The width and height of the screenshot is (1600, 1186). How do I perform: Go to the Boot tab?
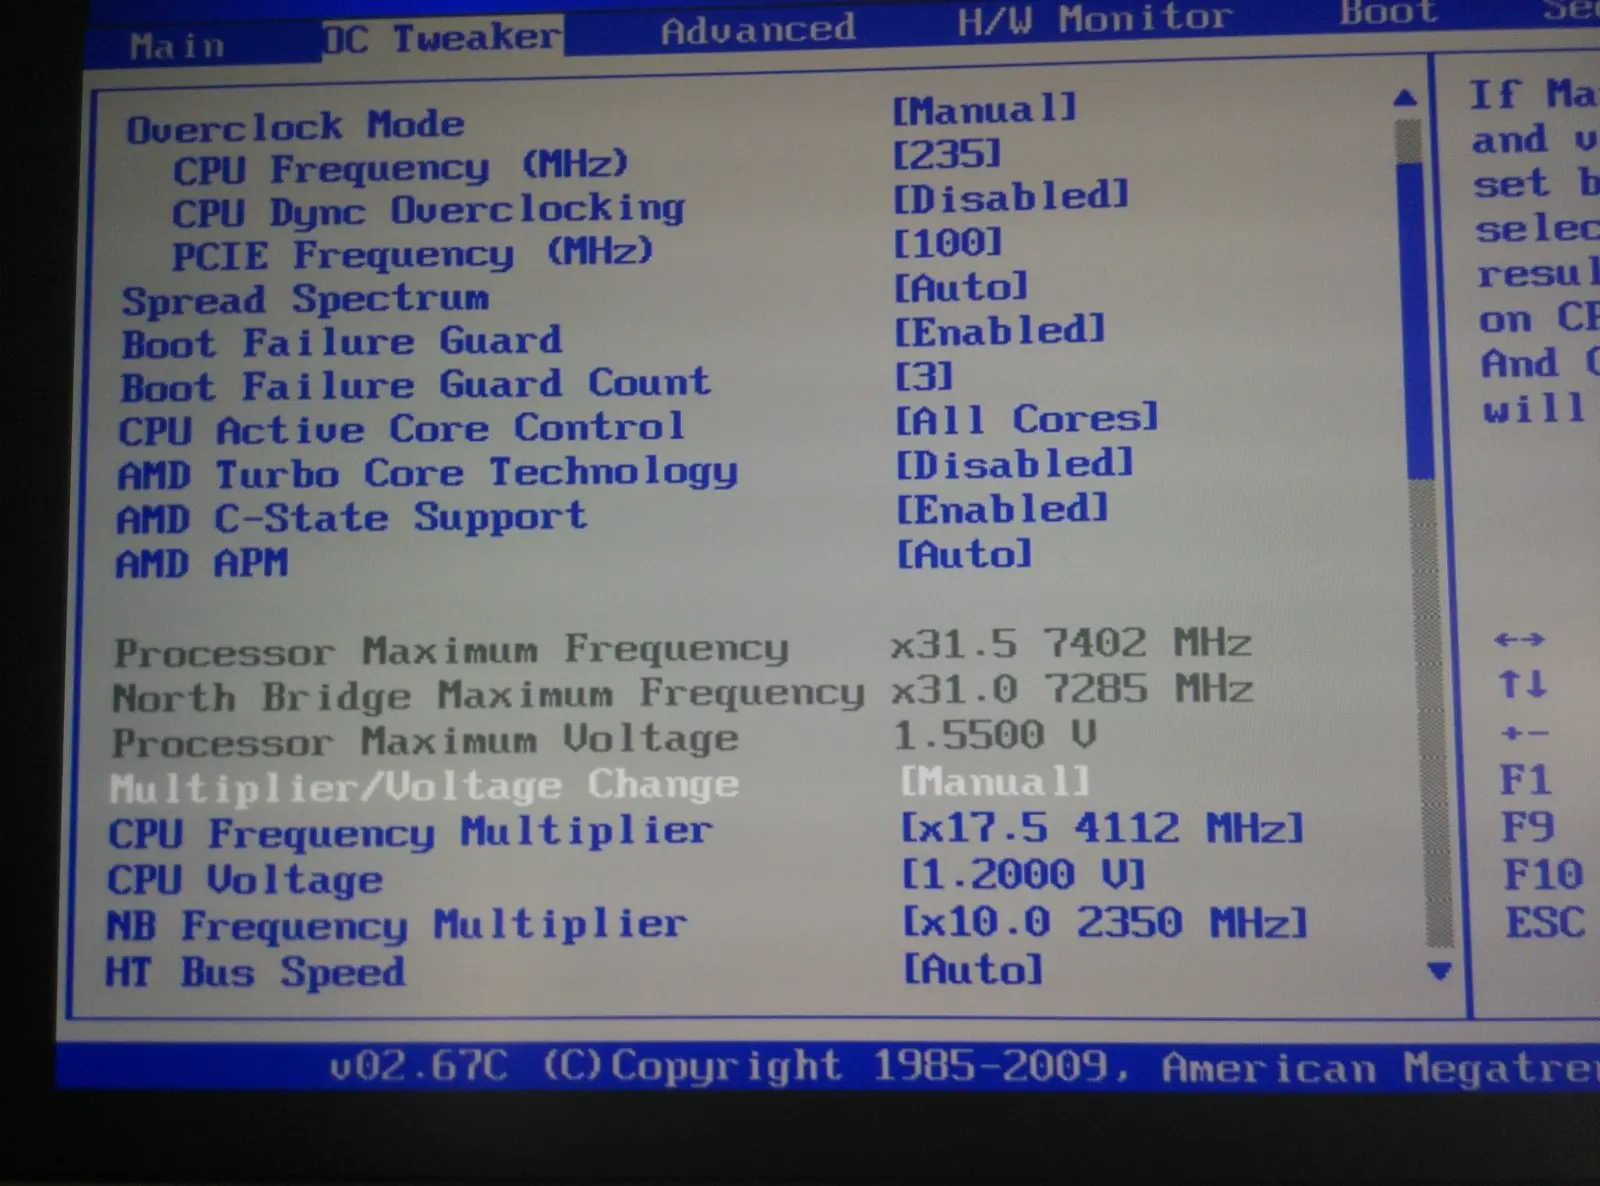[1388, 12]
